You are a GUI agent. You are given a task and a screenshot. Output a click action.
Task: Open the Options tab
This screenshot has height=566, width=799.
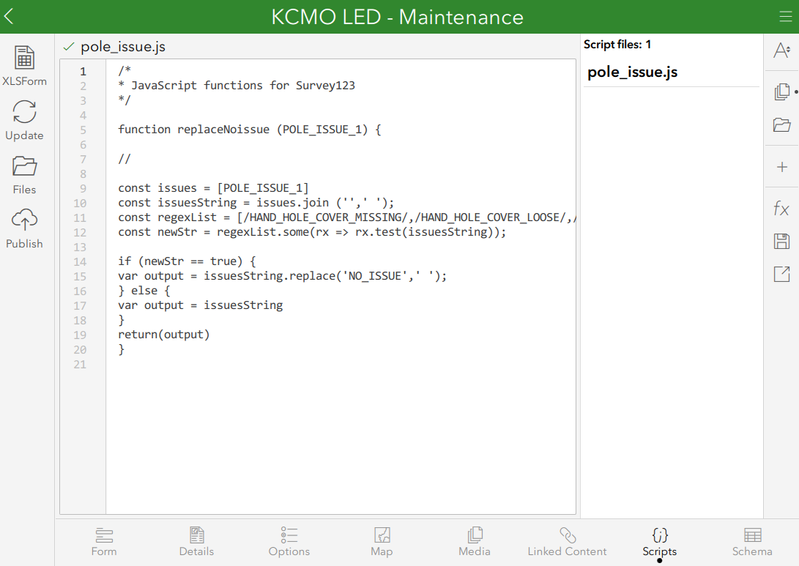click(289, 542)
